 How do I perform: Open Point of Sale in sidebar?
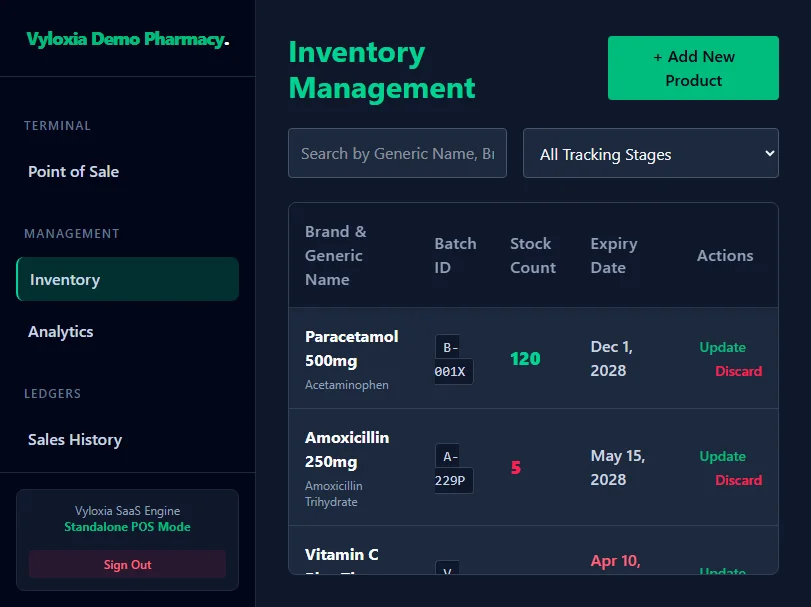73,172
